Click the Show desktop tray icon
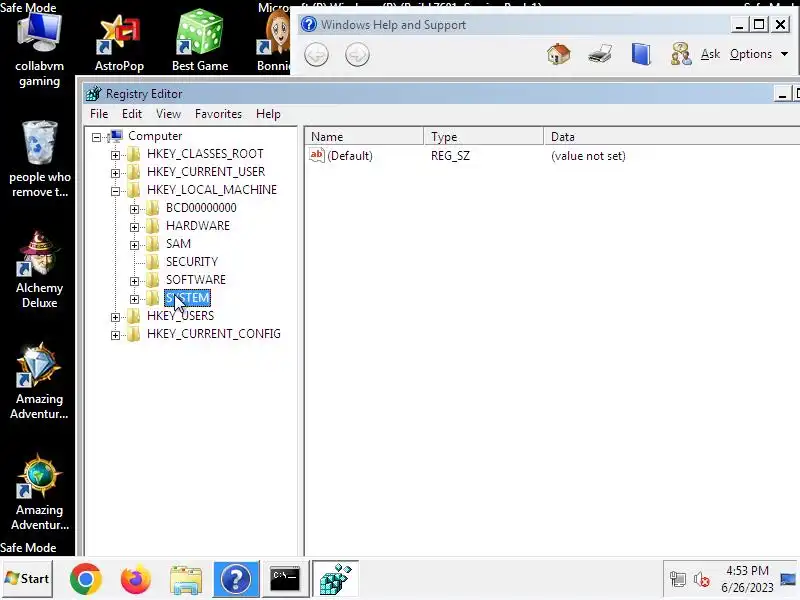 788,579
